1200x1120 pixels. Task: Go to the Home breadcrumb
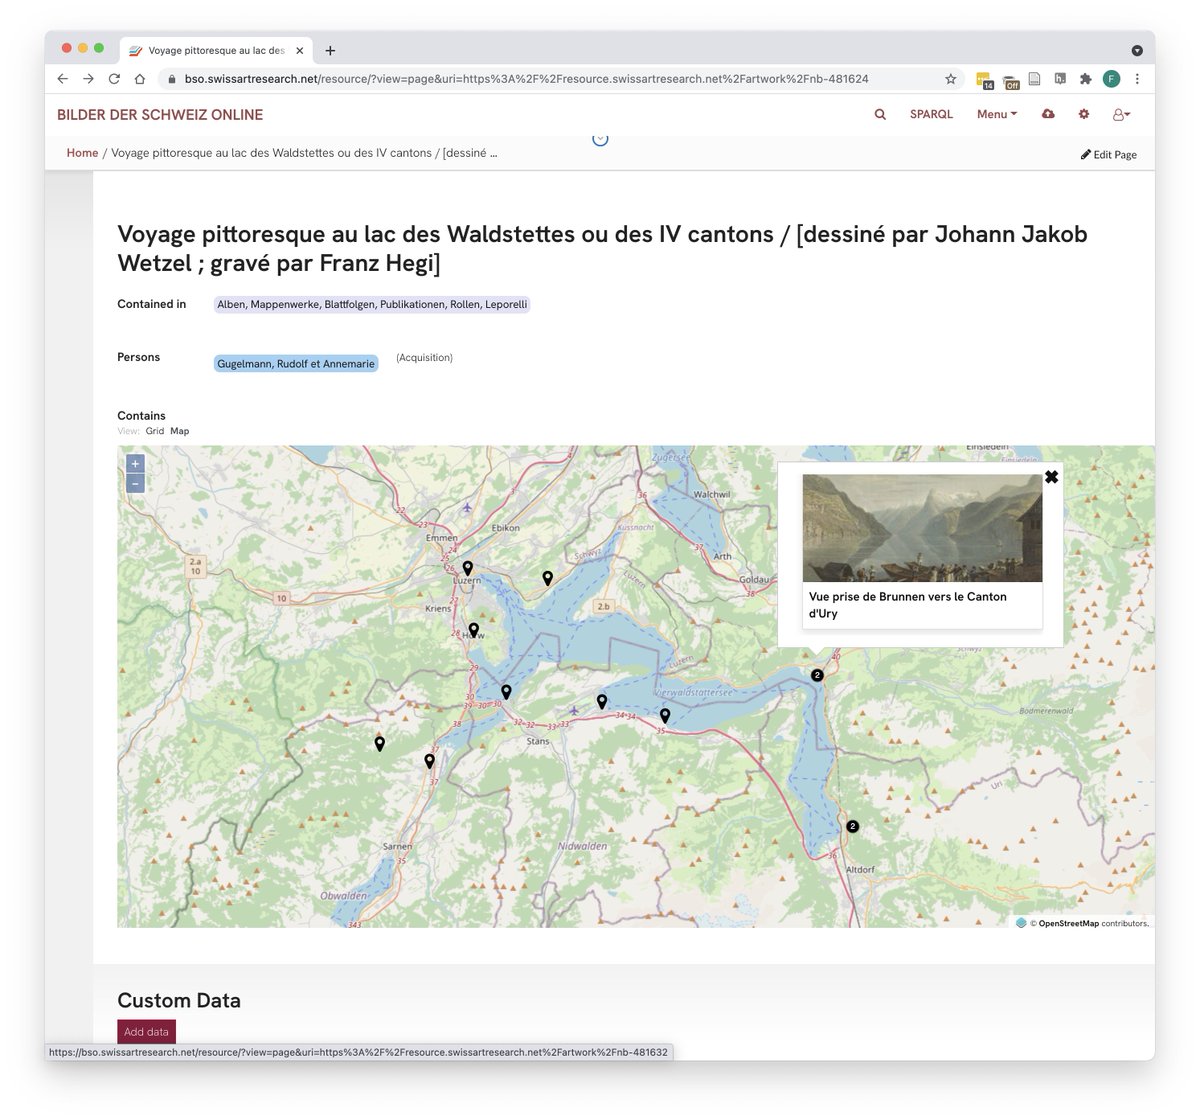tap(82, 153)
